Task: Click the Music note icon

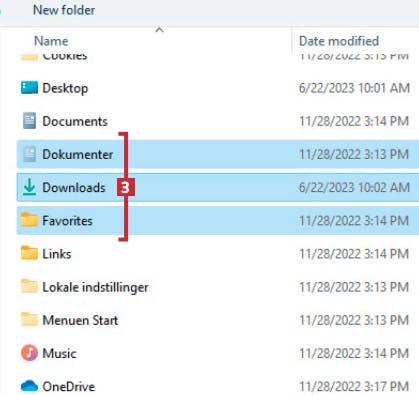Action: [x=29, y=353]
